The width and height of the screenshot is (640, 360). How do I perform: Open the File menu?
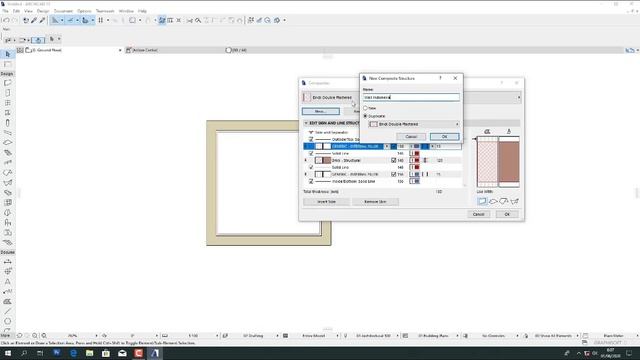5,11
